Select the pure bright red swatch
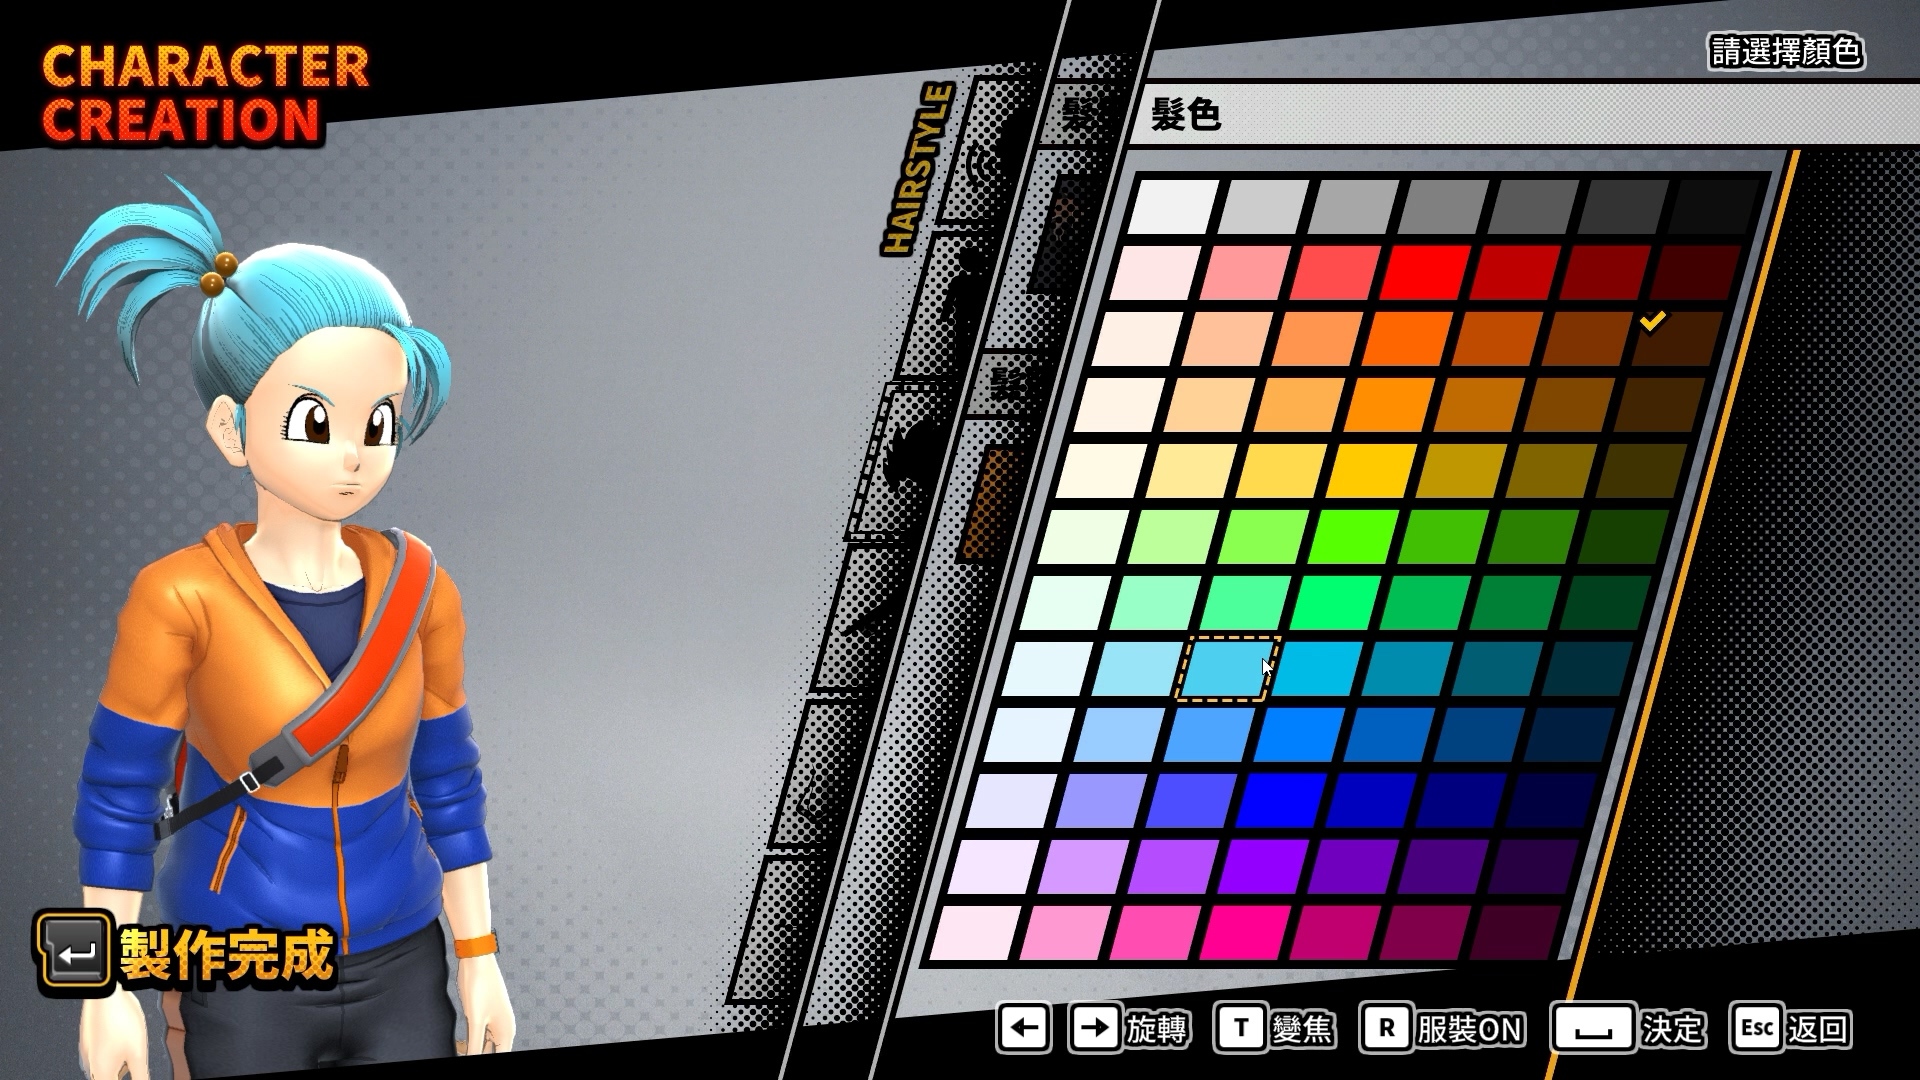Screen dimensions: 1920x1080 [x=1424, y=273]
